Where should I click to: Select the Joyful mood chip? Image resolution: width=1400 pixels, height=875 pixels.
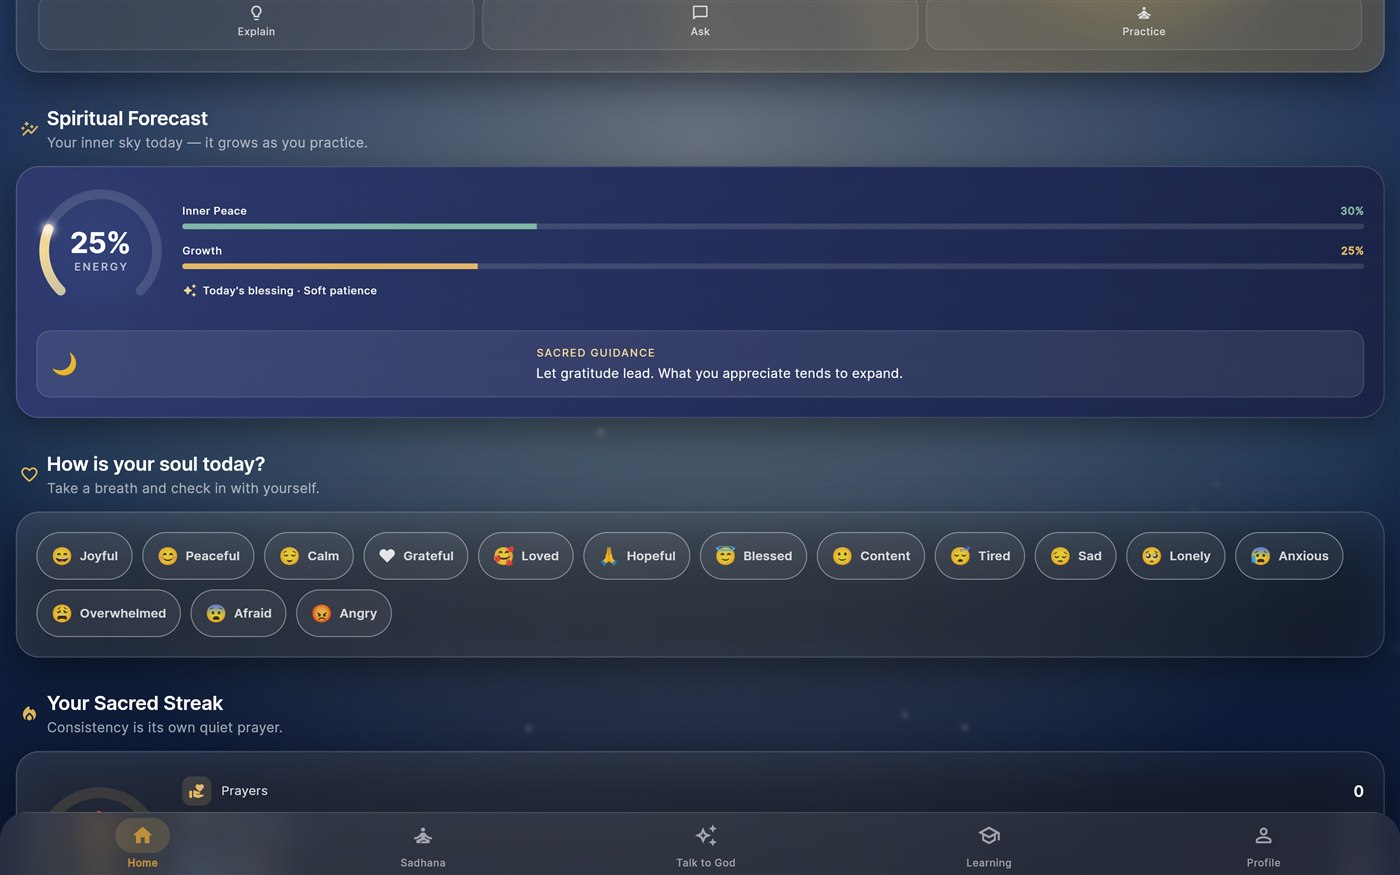(x=84, y=556)
